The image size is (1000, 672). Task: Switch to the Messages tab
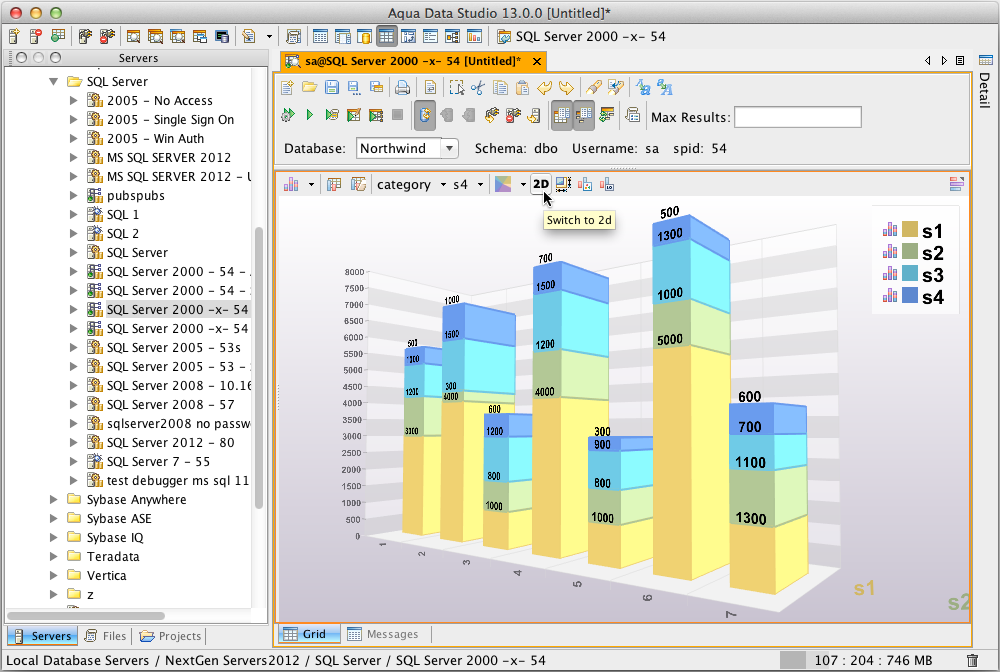[382, 634]
